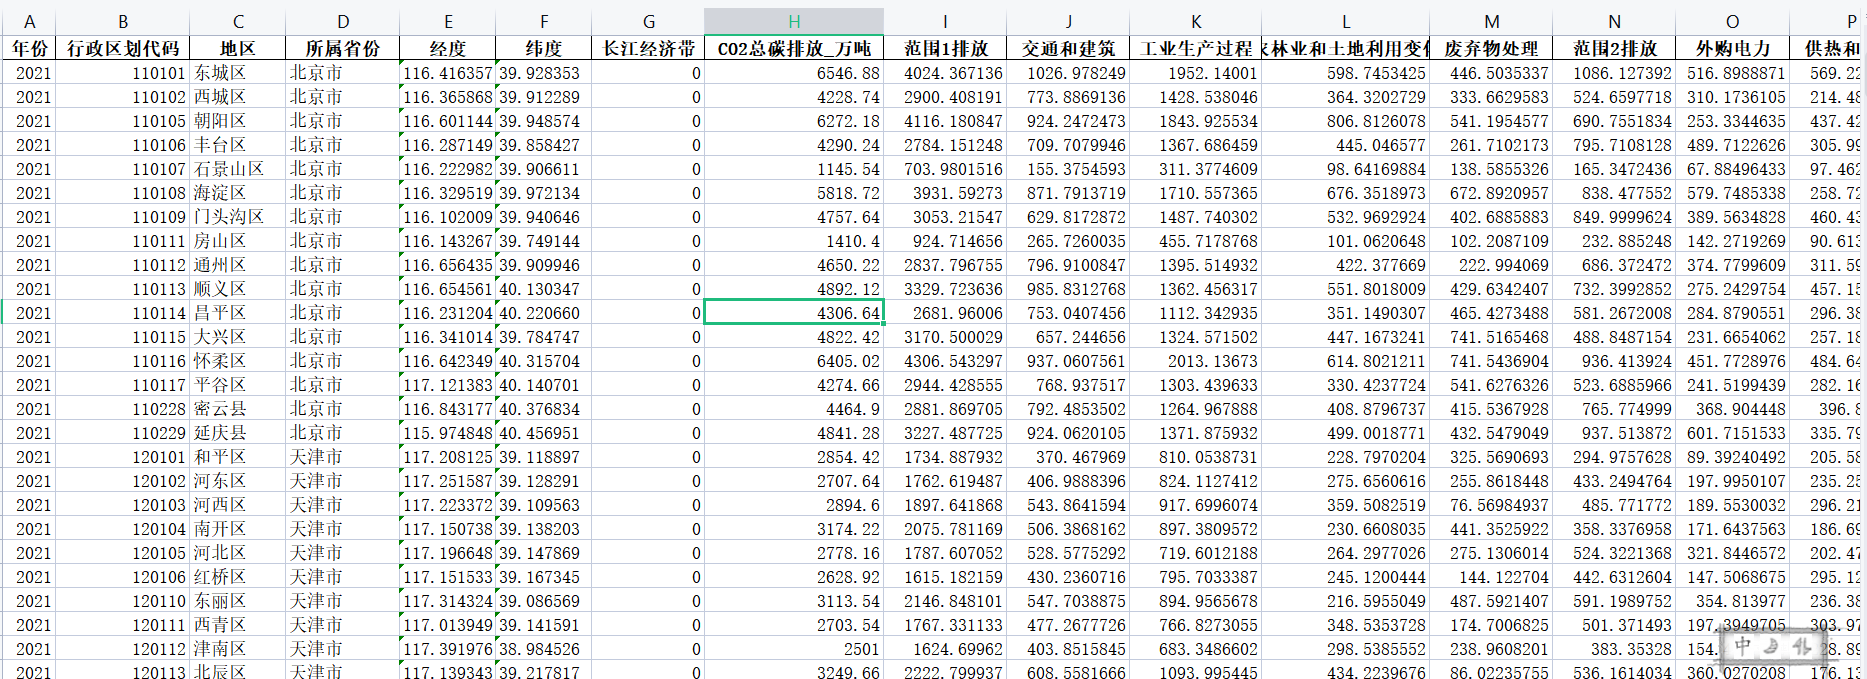Select 天津市 cell in 和平区 row
This screenshot has width=1867, height=679.
(343, 457)
